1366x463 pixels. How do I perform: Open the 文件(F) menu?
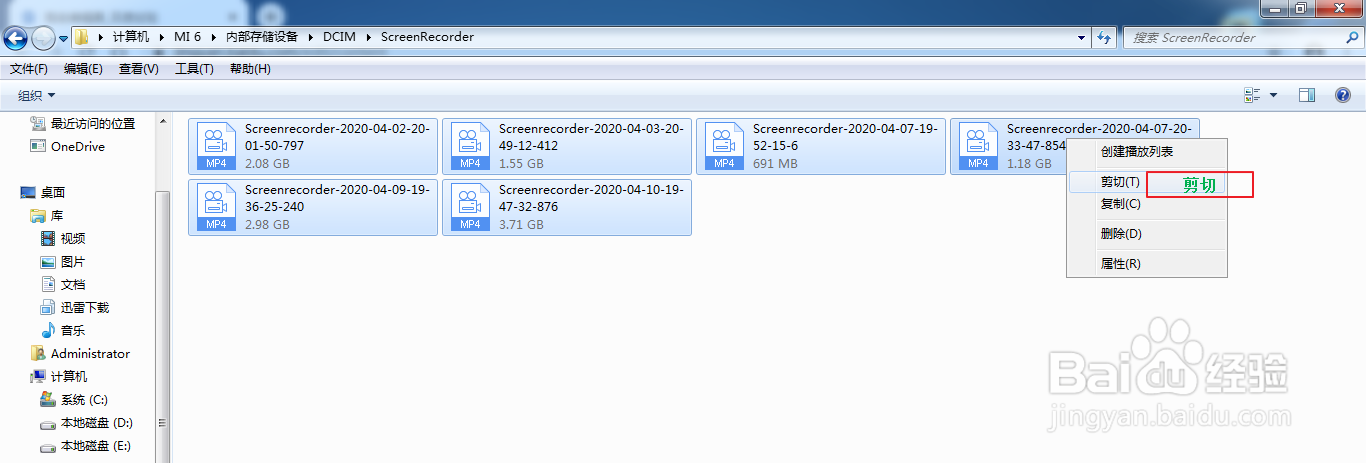29,69
